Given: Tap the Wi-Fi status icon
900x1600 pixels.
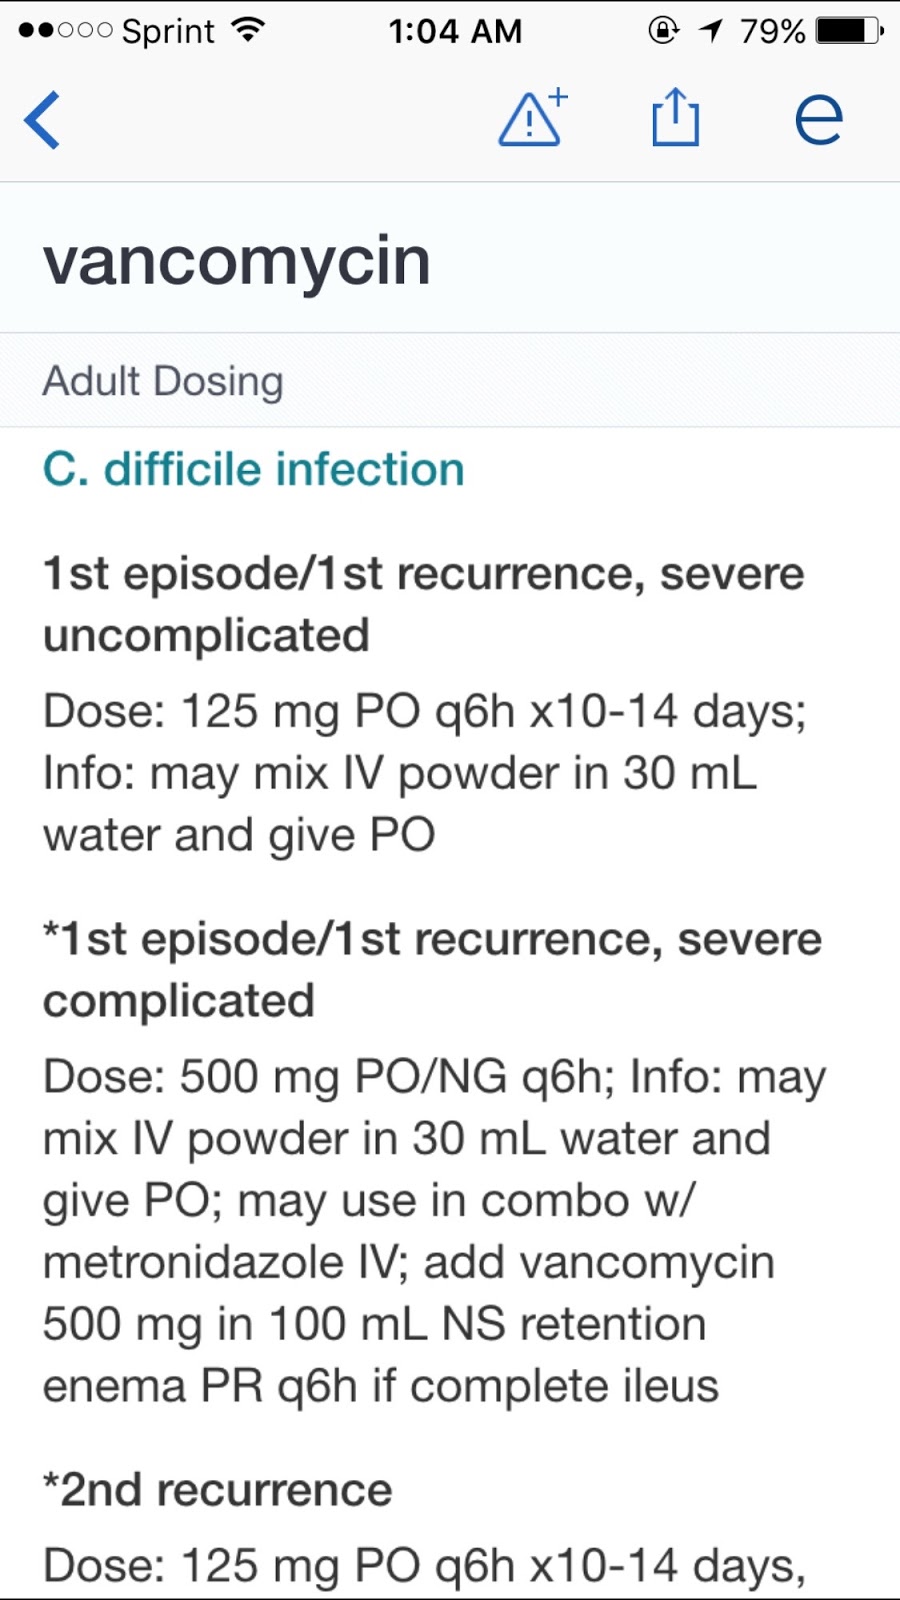Looking at the screenshot, I should 247,30.
